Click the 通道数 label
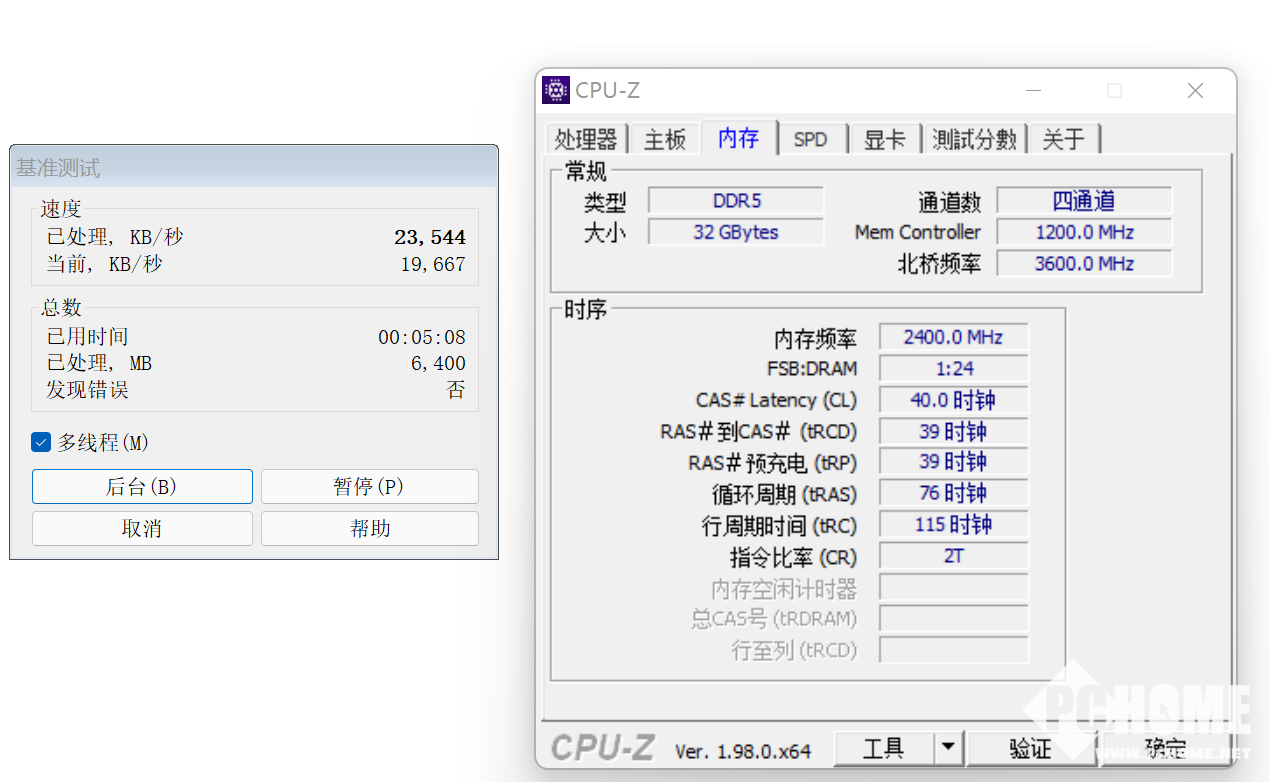 click(950, 202)
